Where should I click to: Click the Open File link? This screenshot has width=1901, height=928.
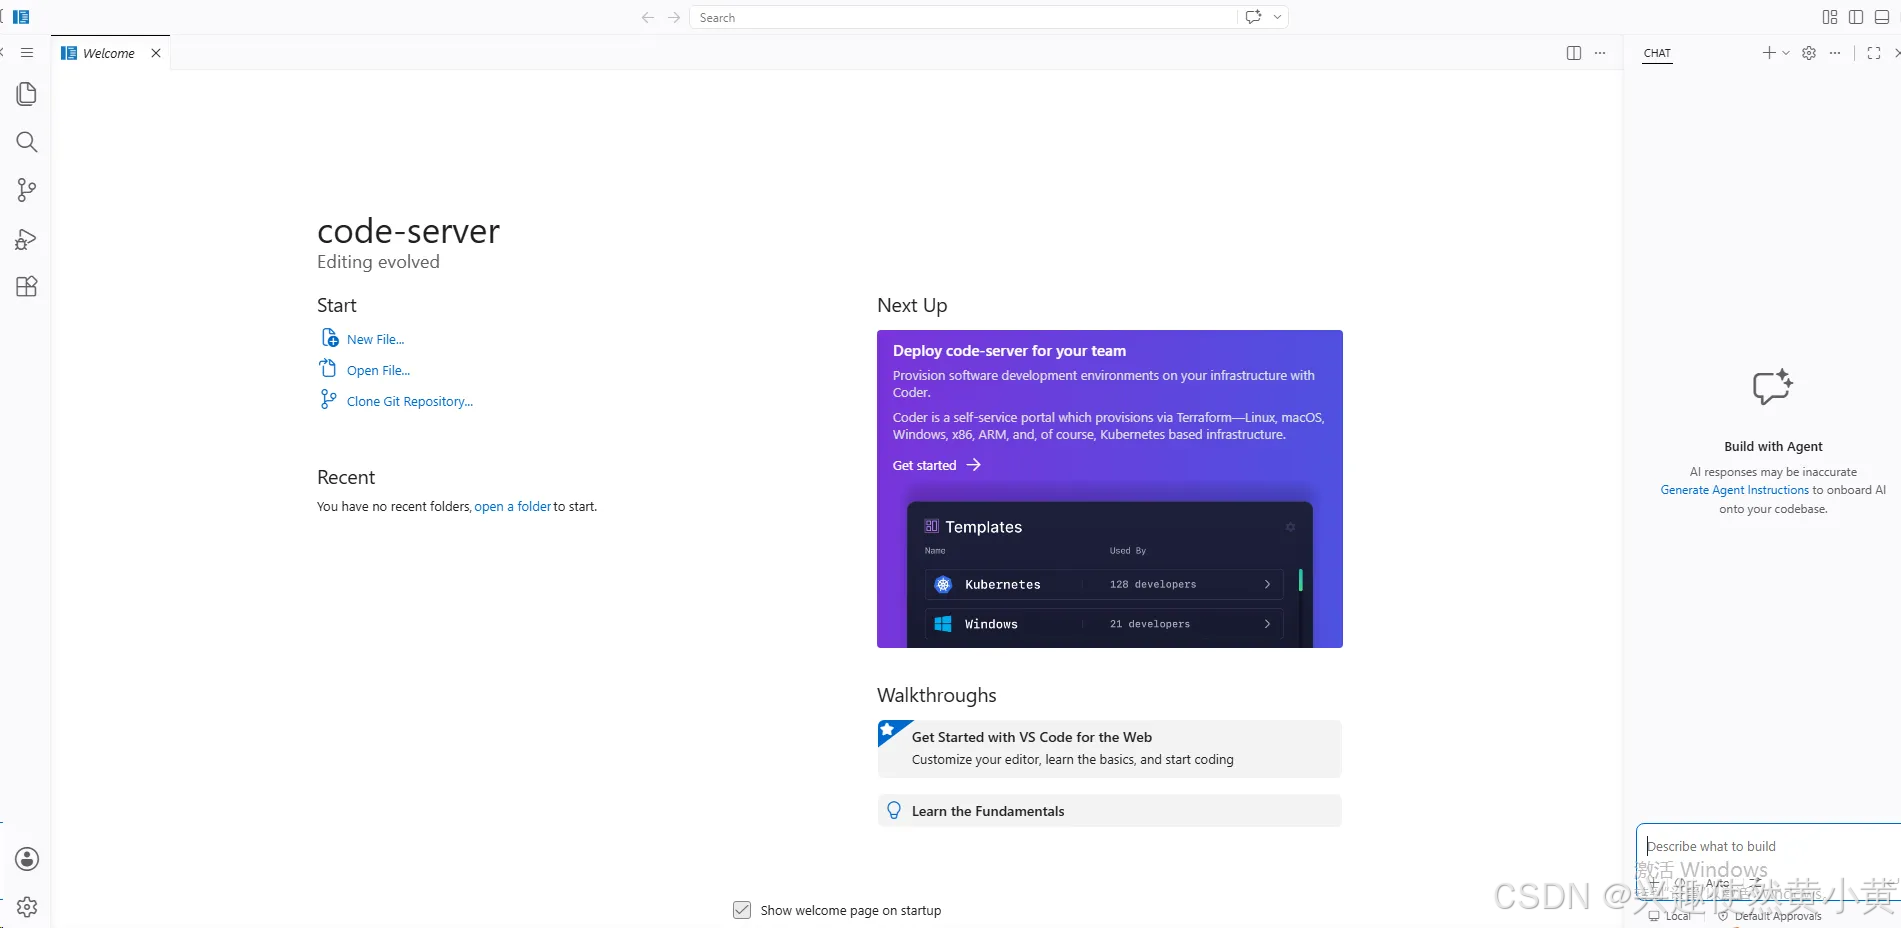378,371
